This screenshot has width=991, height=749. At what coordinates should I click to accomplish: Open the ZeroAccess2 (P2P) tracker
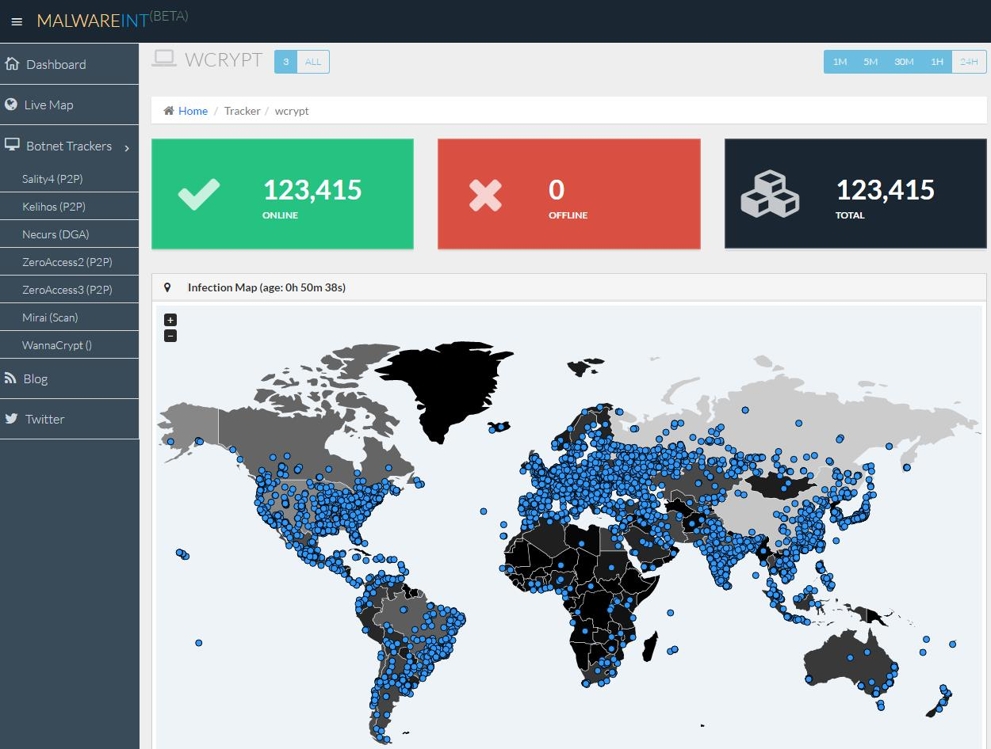tap(69, 262)
